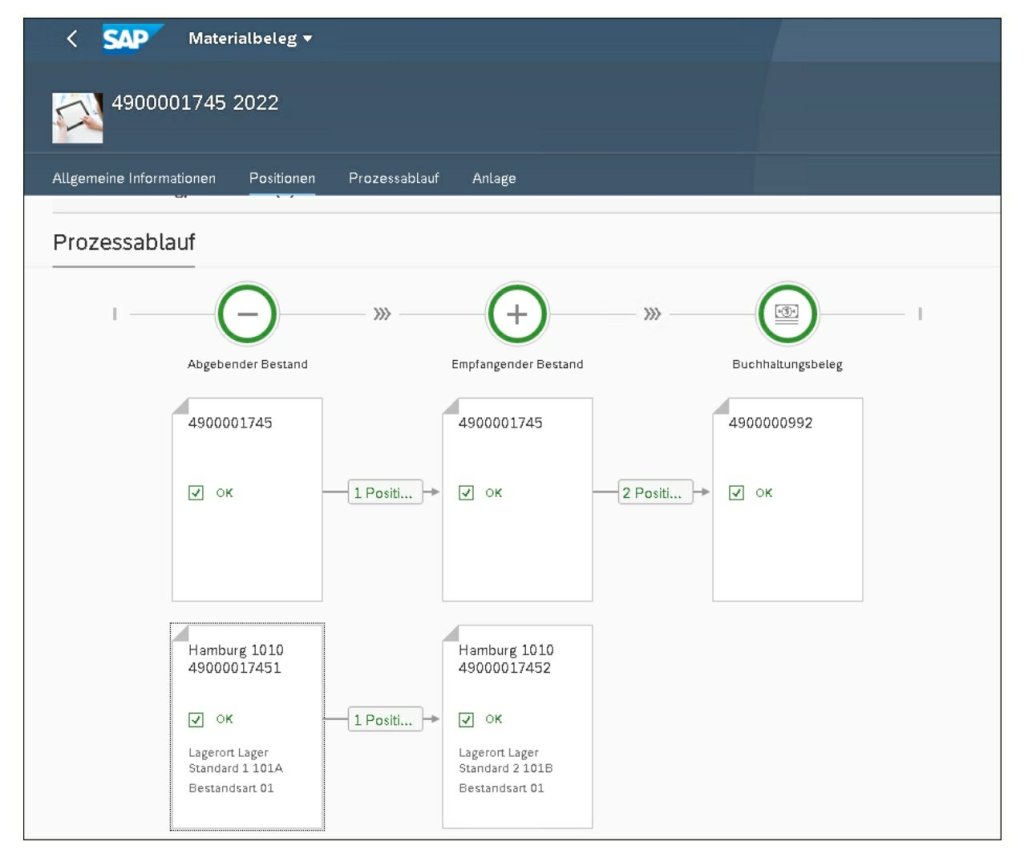Expand the lower 1 Positi... label between Hamburg cards

click(x=385, y=719)
